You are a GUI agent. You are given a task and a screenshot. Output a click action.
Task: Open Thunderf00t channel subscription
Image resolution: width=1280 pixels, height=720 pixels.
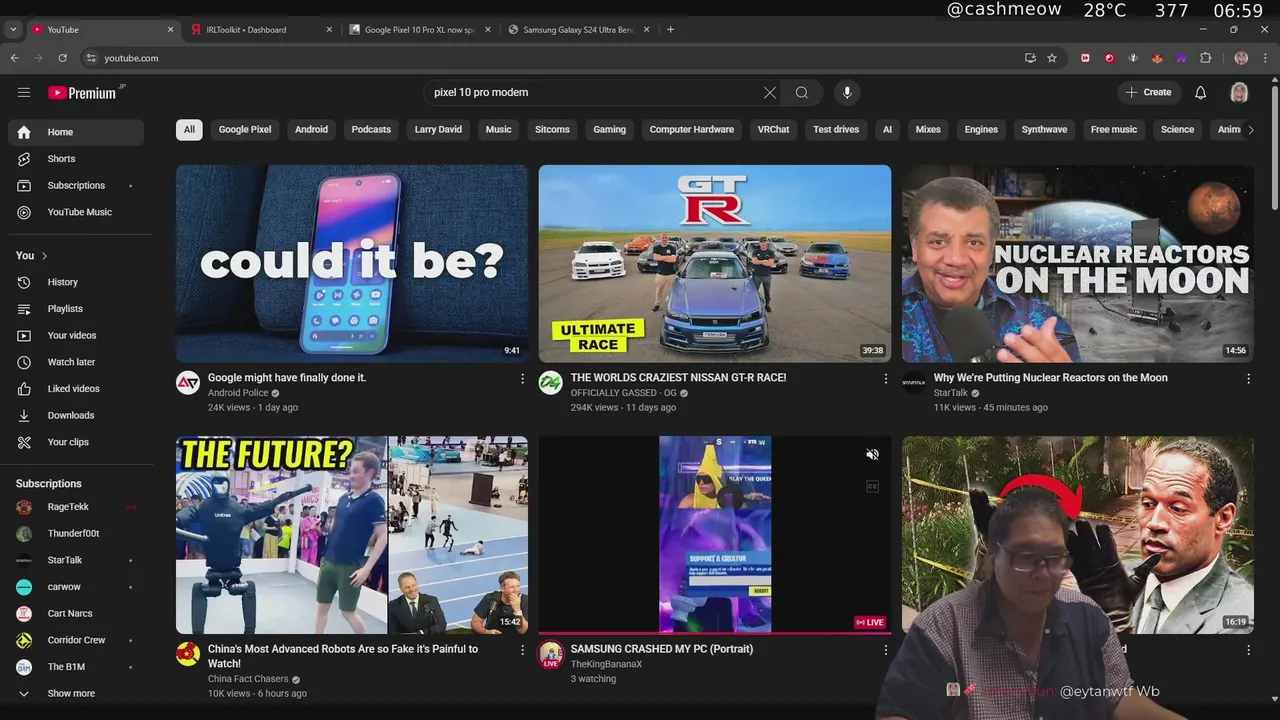click(76, 533)
